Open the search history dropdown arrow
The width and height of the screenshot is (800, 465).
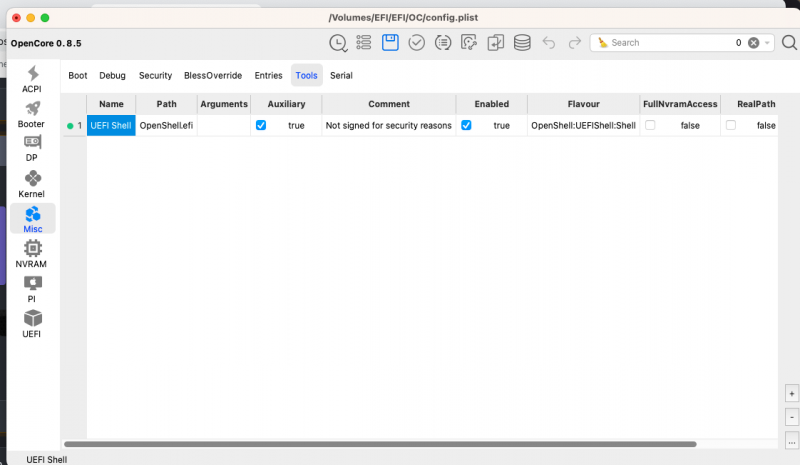767,43
